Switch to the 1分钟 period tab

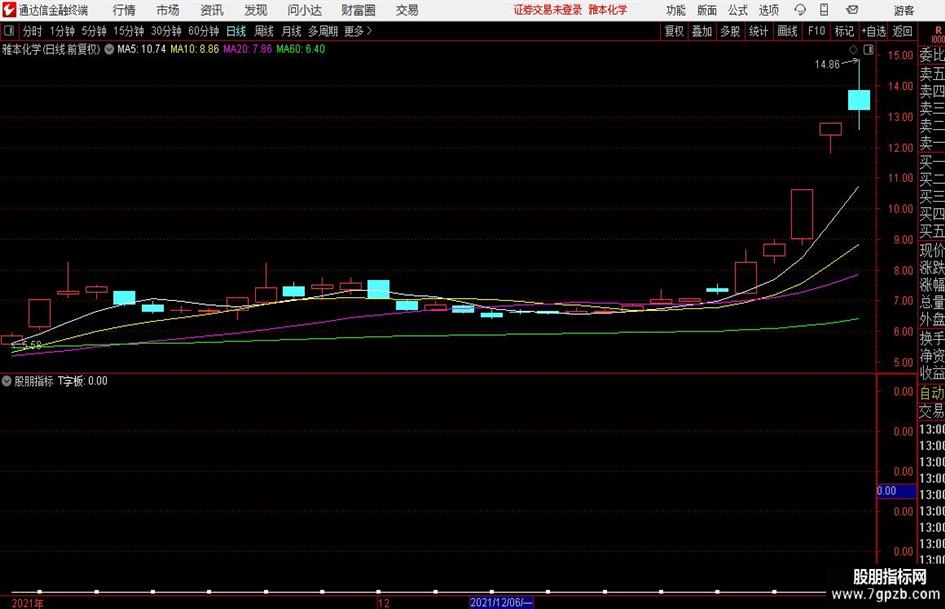tap(62, 31)
